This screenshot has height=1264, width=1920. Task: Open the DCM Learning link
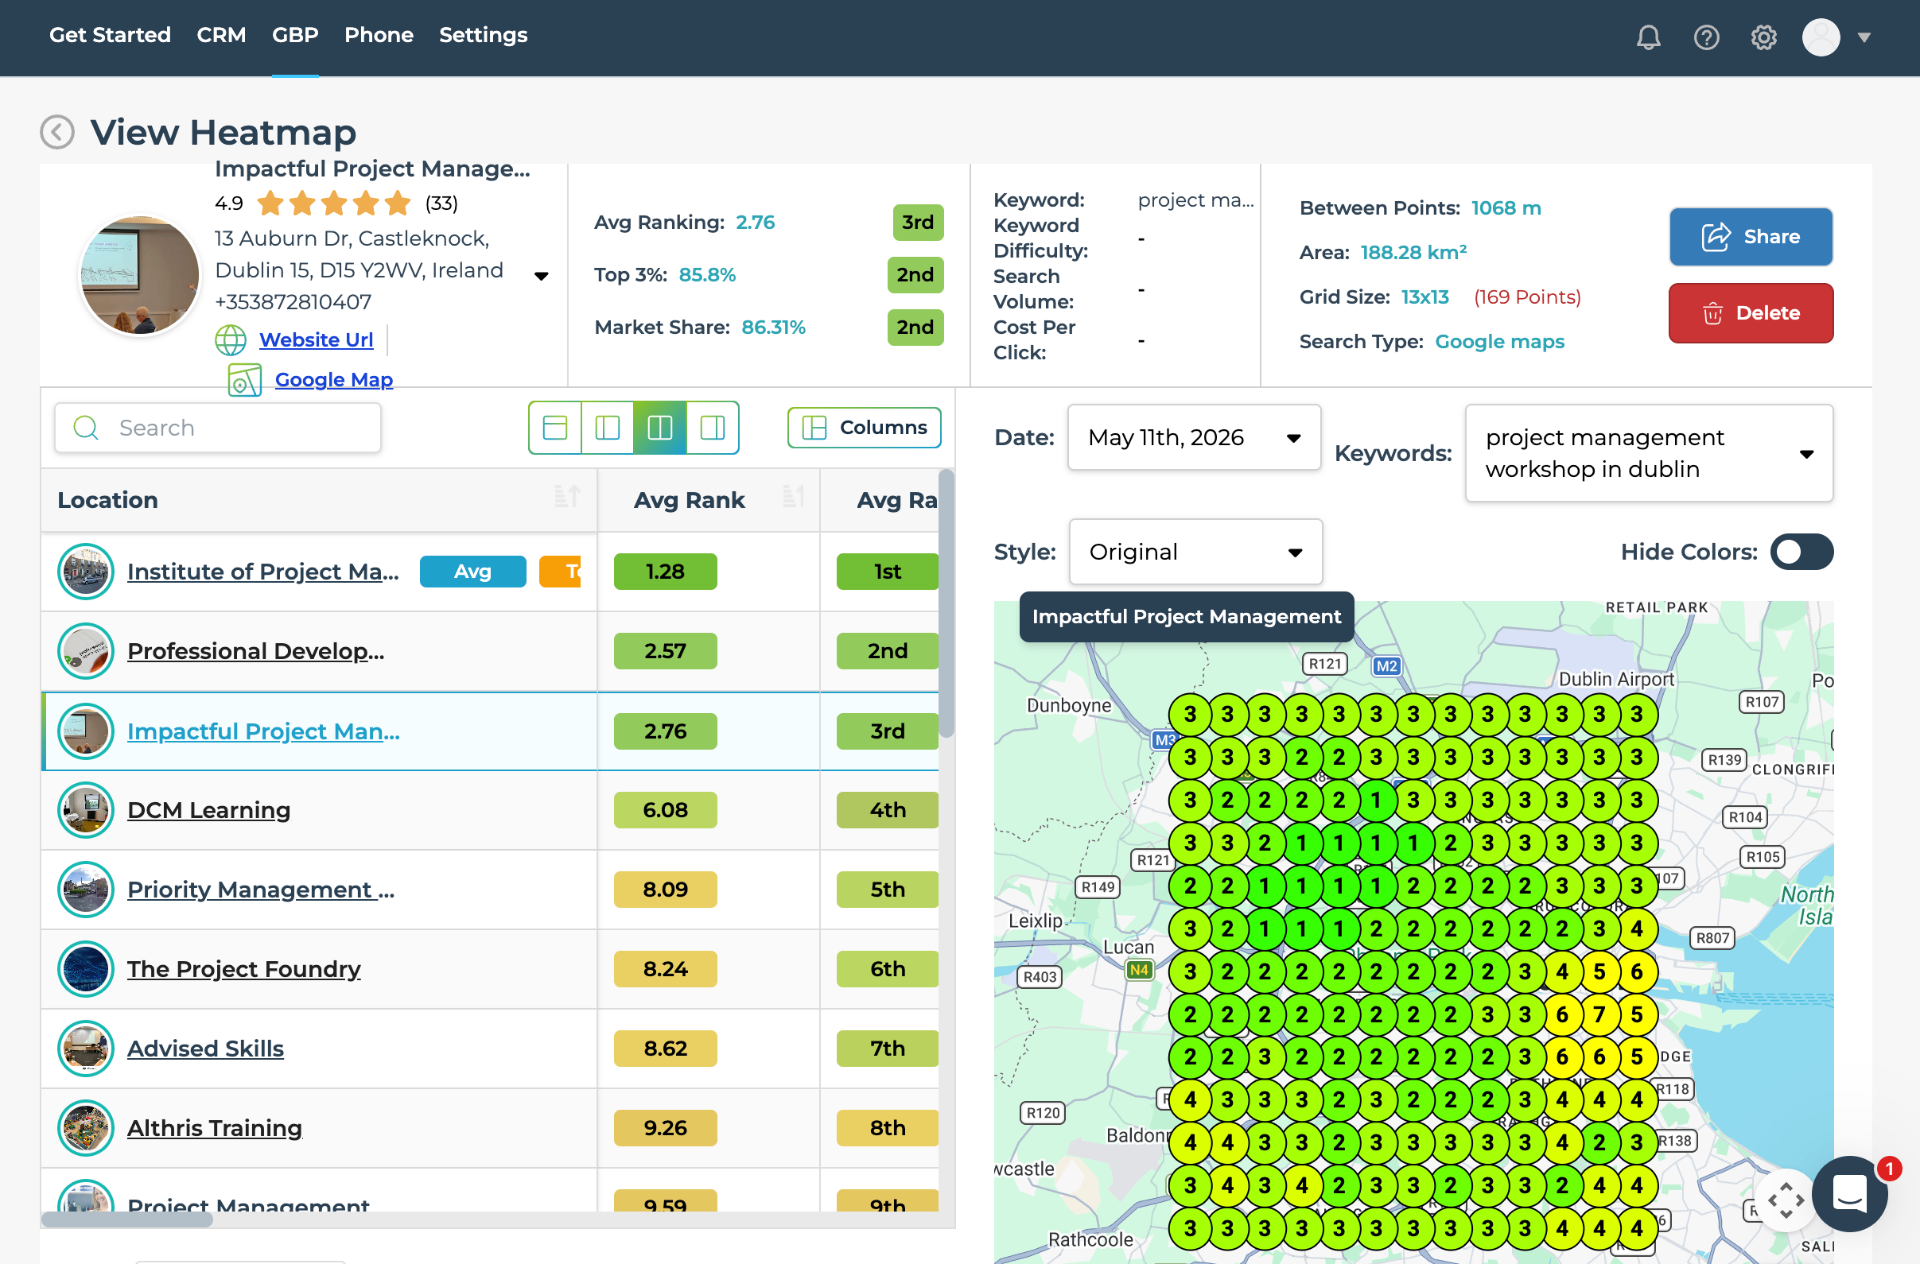coord(209,810)
